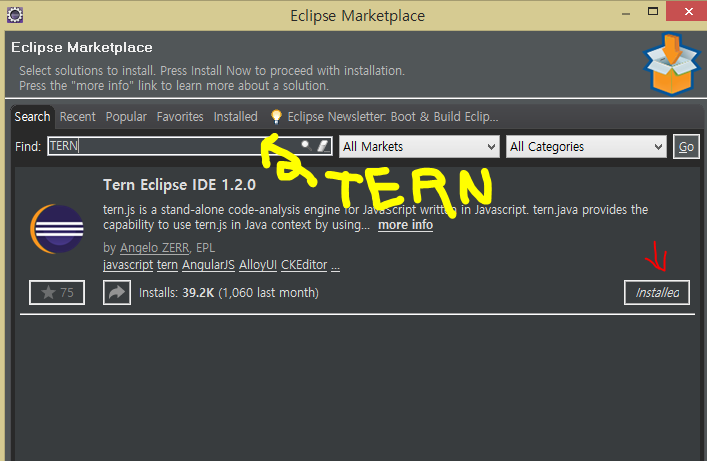This screenshot has width=707, height=461.
Task: Click the lightbulb newsletter icon
Action: click(276, 117)
